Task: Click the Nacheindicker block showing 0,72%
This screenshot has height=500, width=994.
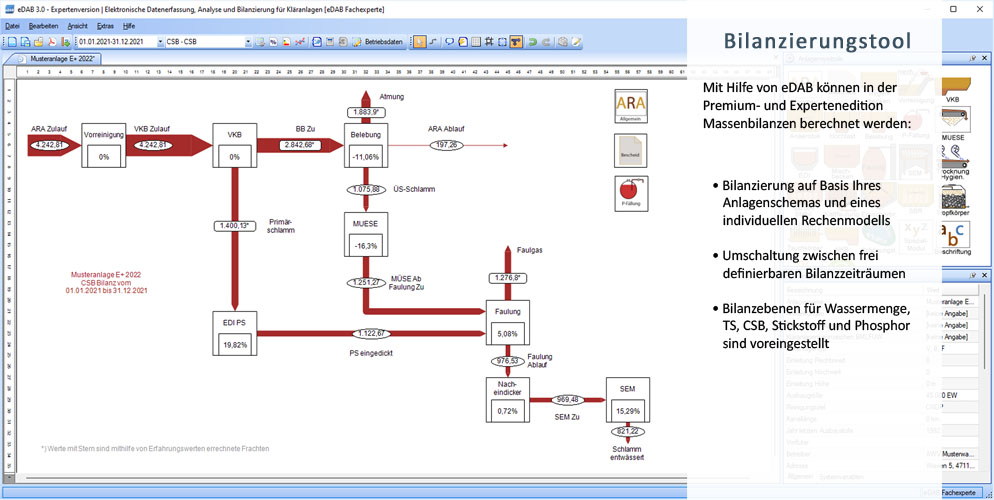Action: coord(507,399)
